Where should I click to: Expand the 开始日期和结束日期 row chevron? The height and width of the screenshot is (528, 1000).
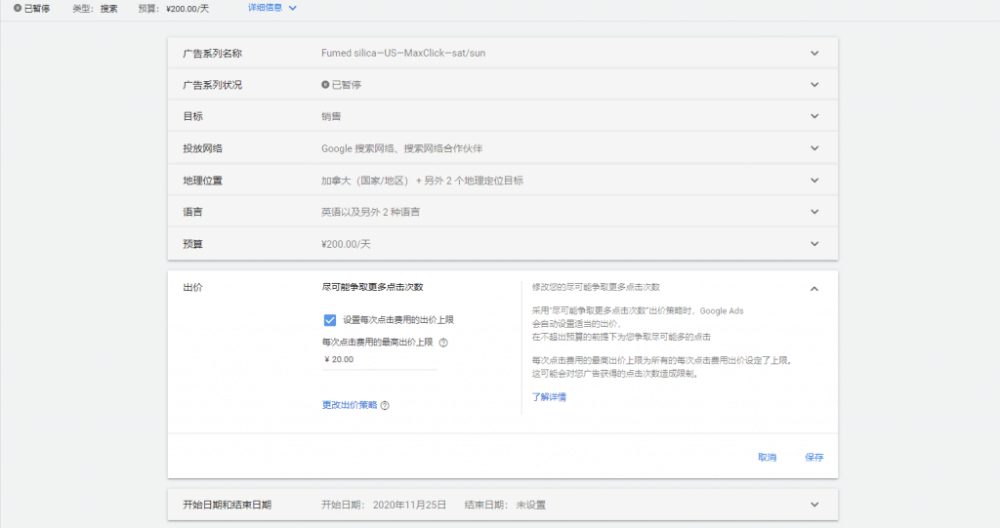click(815, 505)
